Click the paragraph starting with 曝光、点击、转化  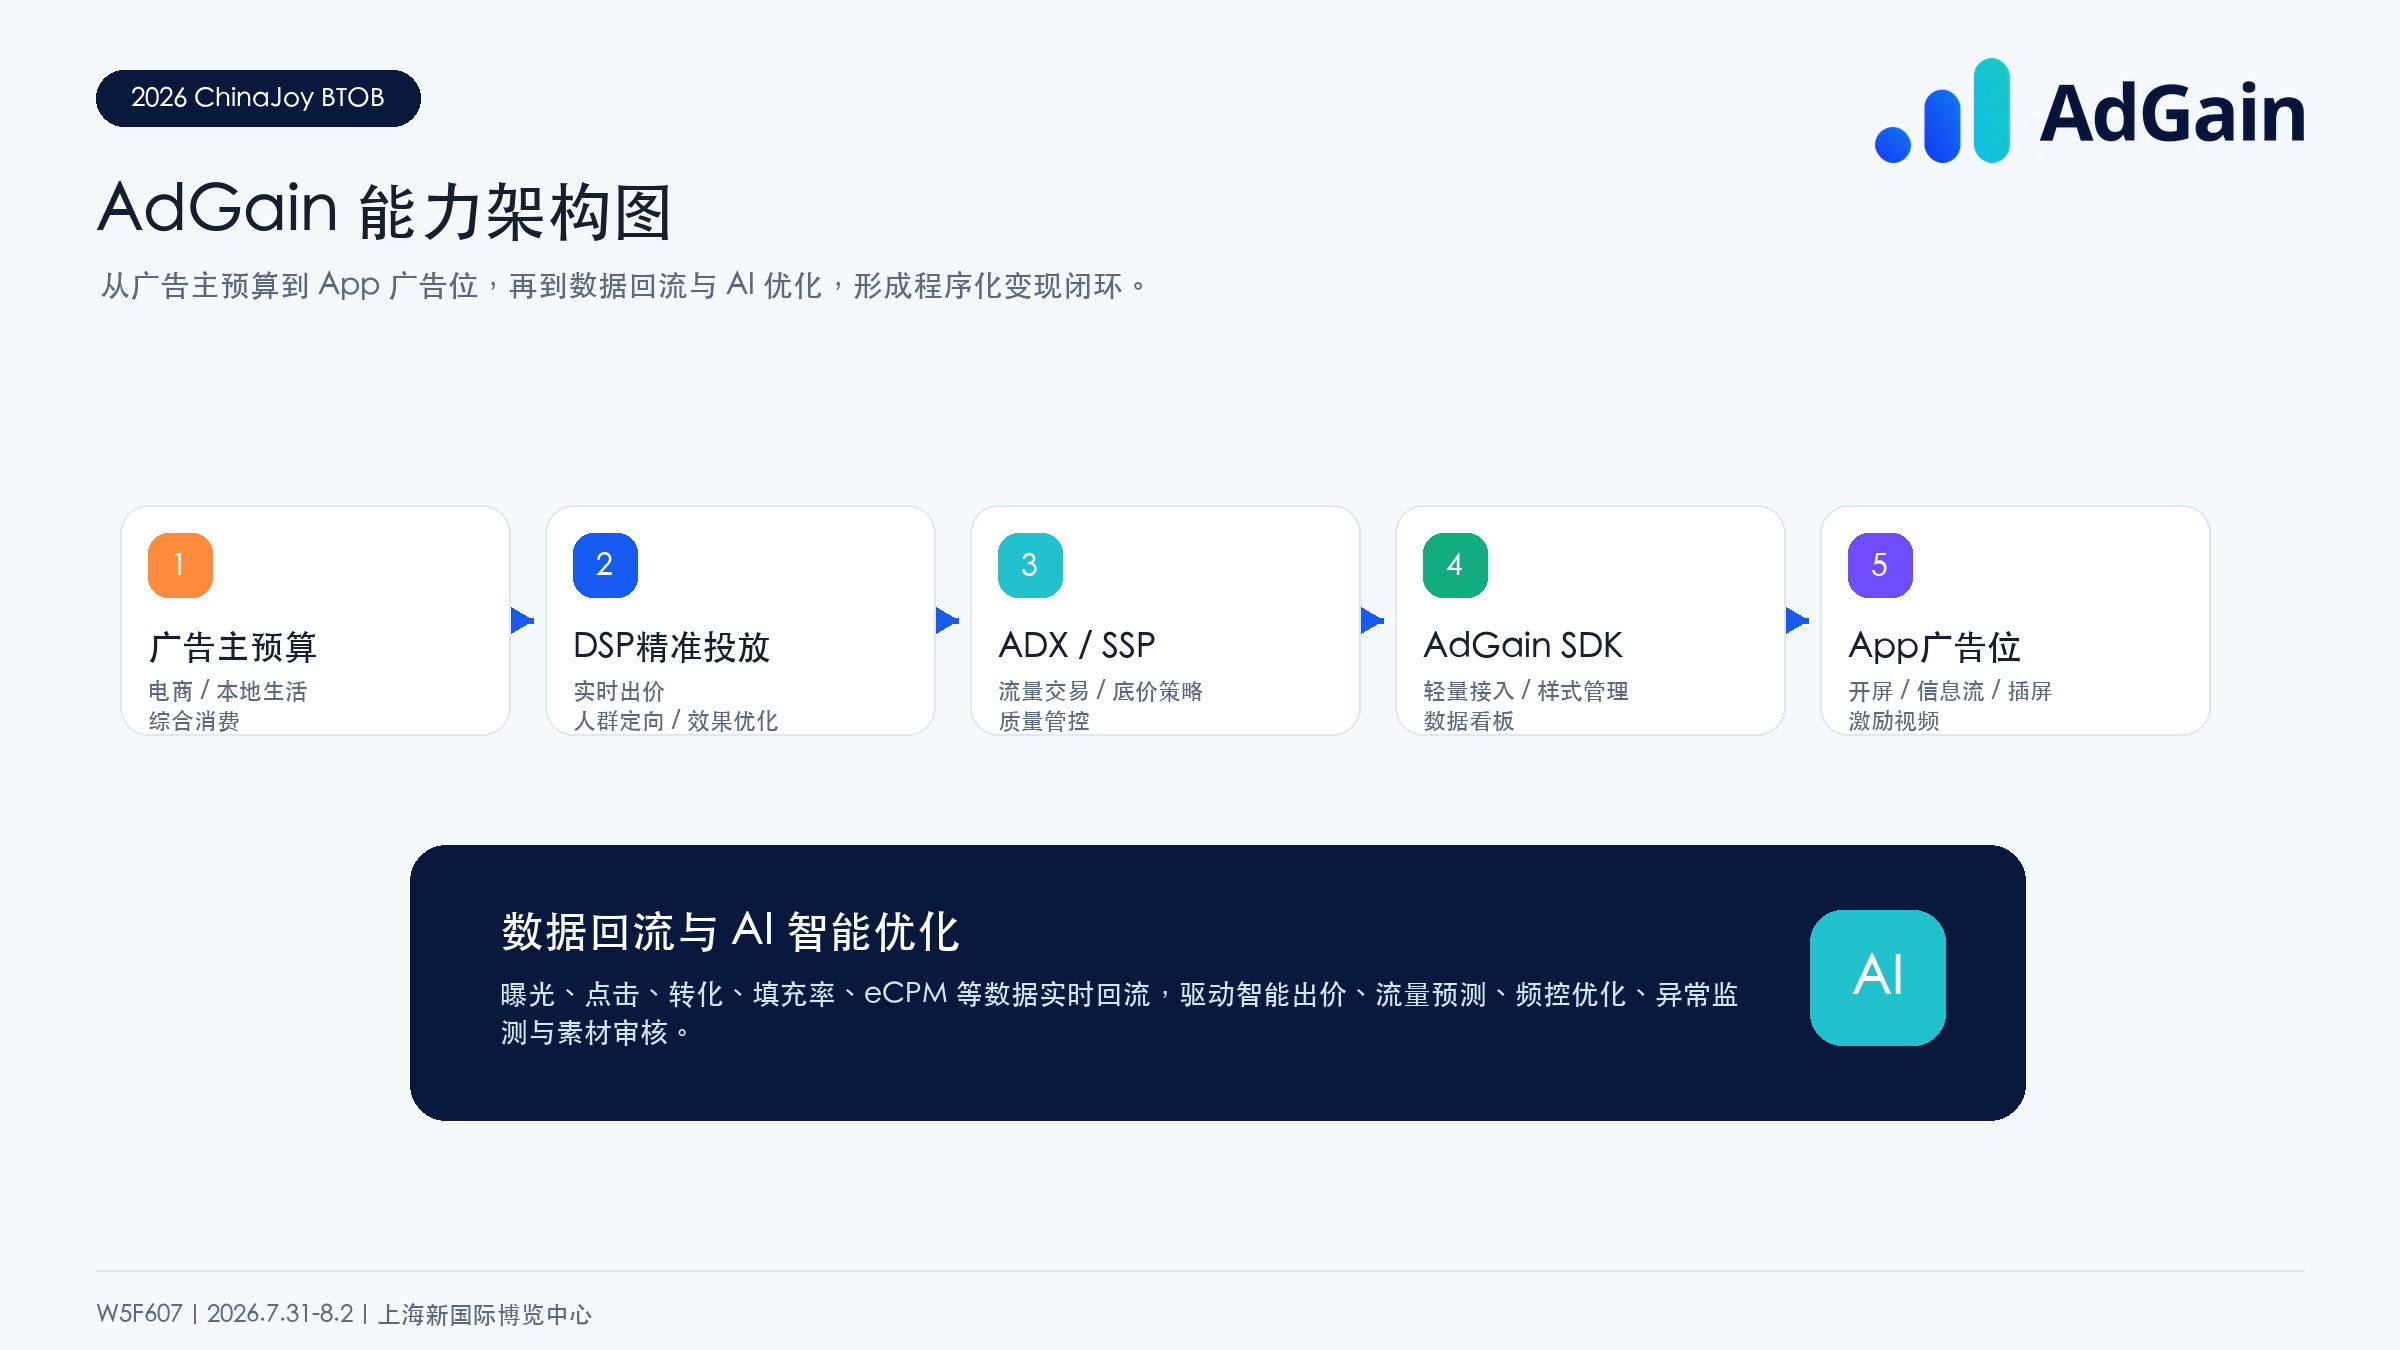click(x=1119, y=1013)
